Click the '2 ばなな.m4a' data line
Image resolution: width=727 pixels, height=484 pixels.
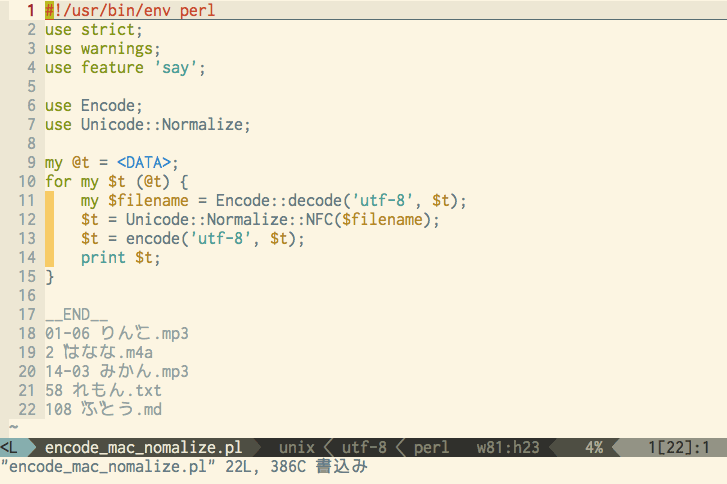click(x=99, y=353)
